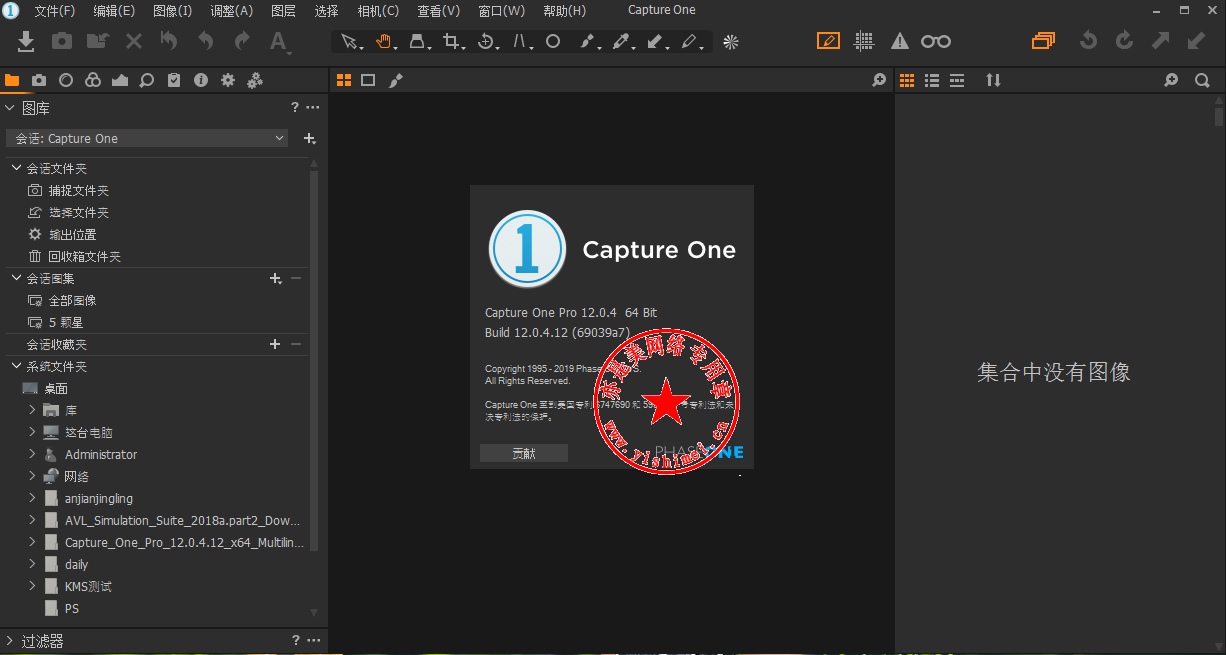Viewport: 1226px width, 655px height.
Task: Switch browser to filmstrip view
Action: tap(957, 80)
